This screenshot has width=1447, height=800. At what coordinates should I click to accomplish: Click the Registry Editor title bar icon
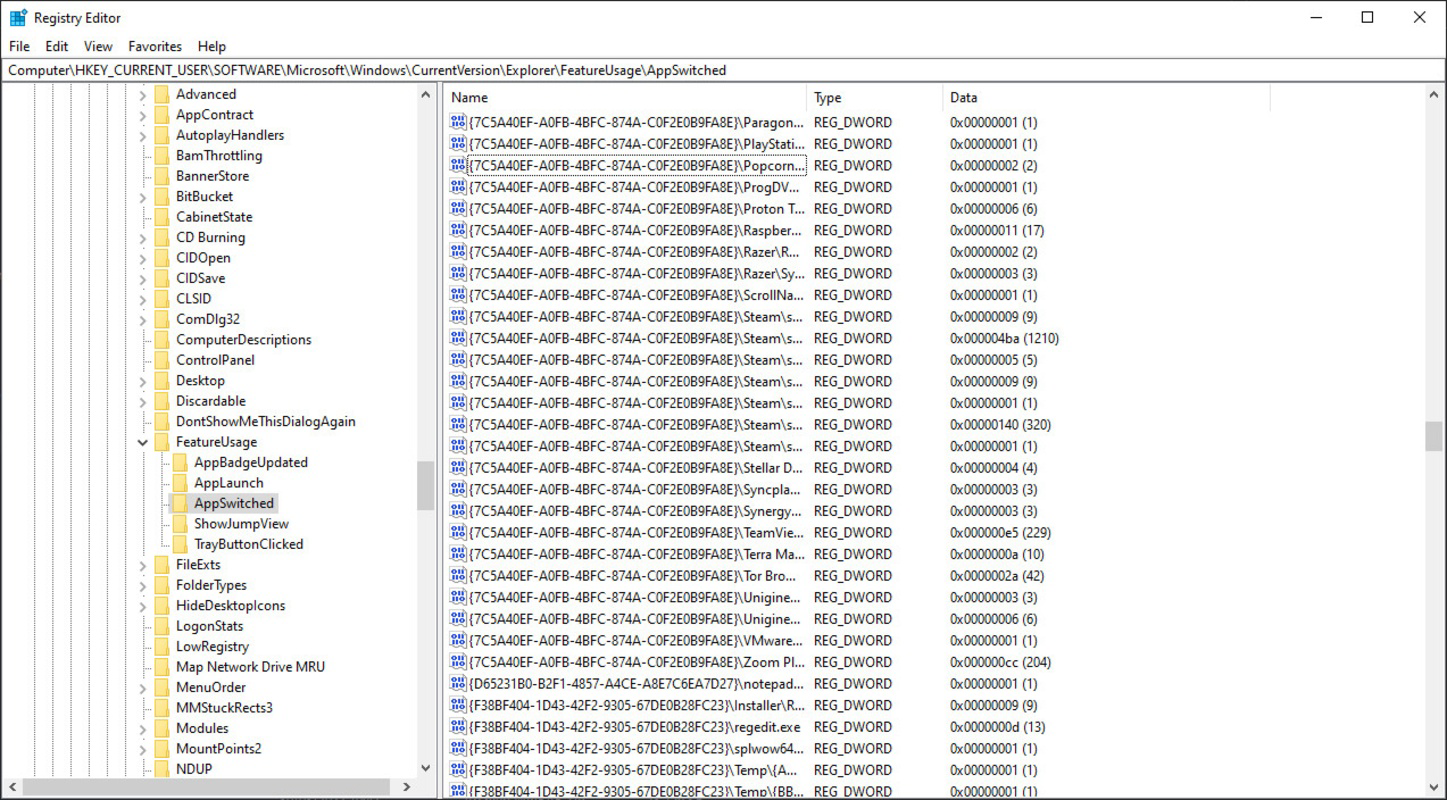[x=18, y=17]
